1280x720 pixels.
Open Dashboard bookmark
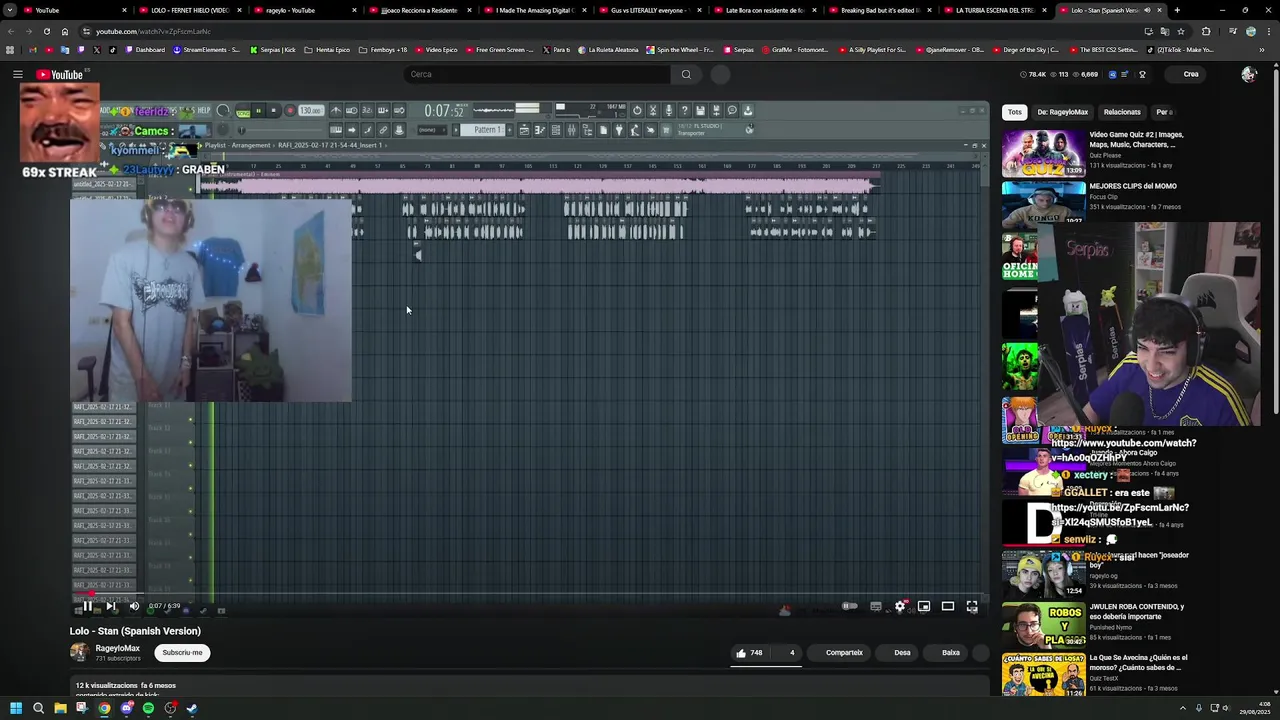pyautogui.click(x=145, y=50)
